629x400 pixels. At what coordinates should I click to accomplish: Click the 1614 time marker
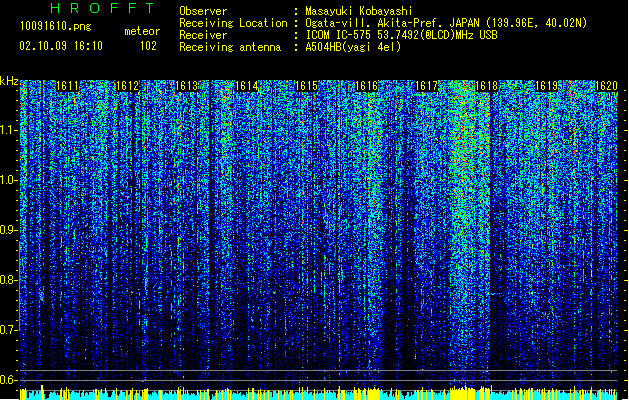(247, 86)
